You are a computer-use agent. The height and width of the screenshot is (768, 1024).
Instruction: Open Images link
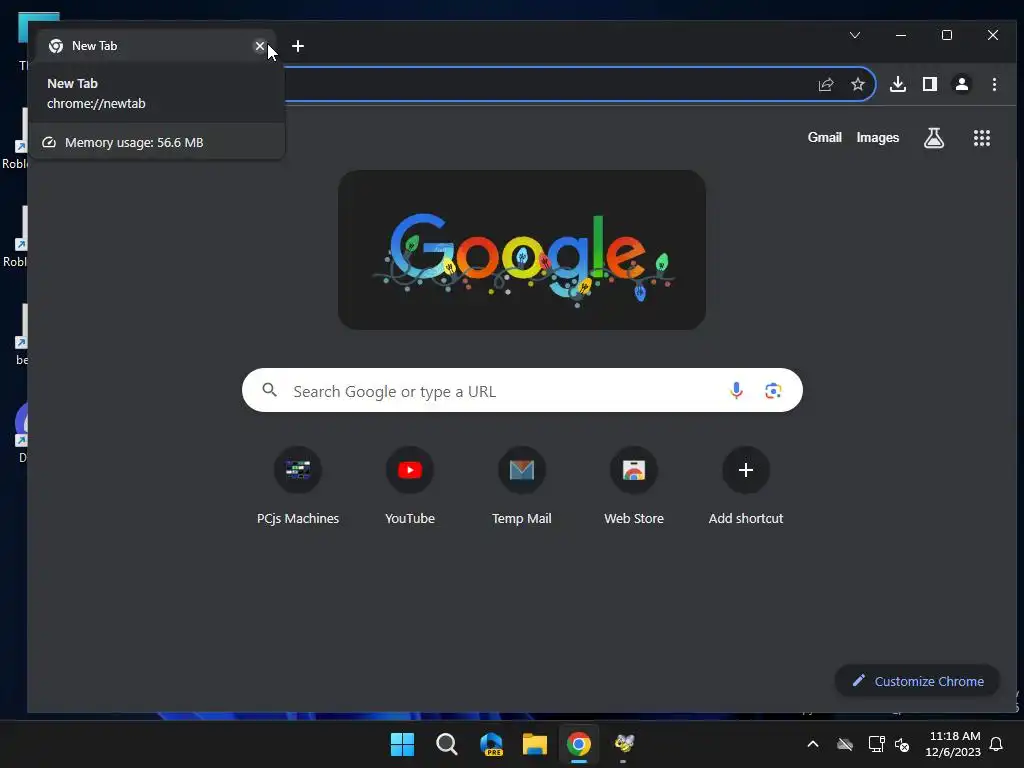click(x=878, y=138)
